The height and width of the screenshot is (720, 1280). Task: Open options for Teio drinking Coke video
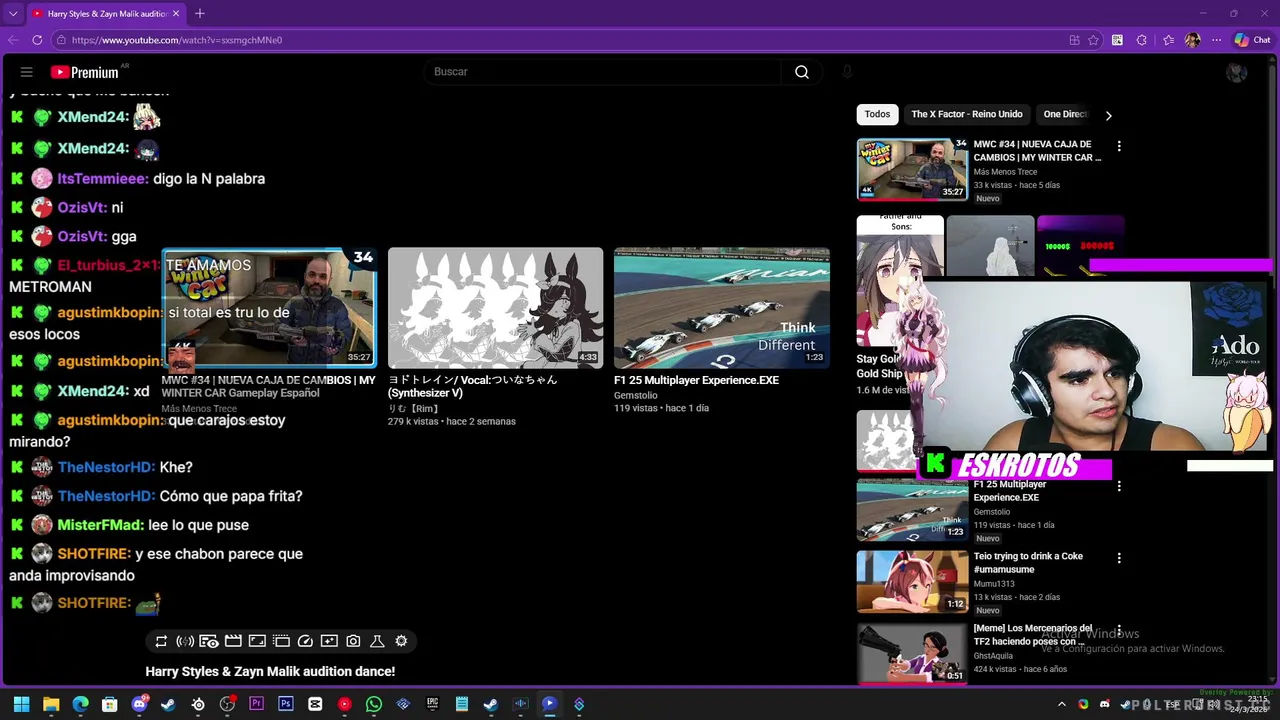pos(1119,558)
